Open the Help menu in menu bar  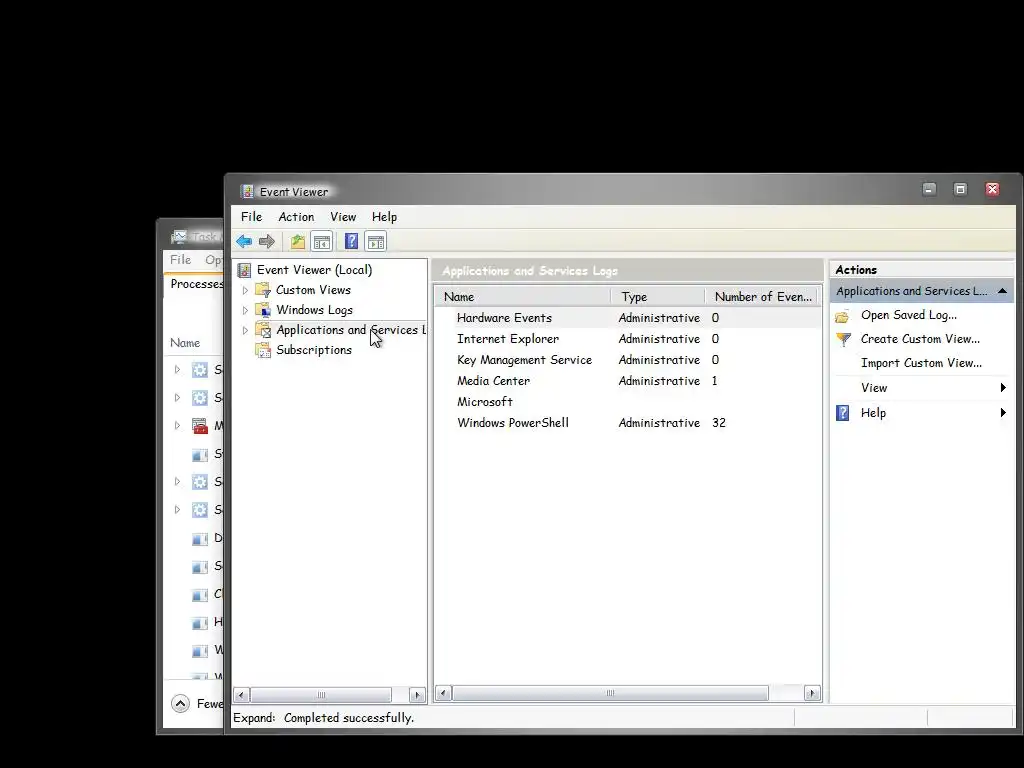tap(385, 217)
